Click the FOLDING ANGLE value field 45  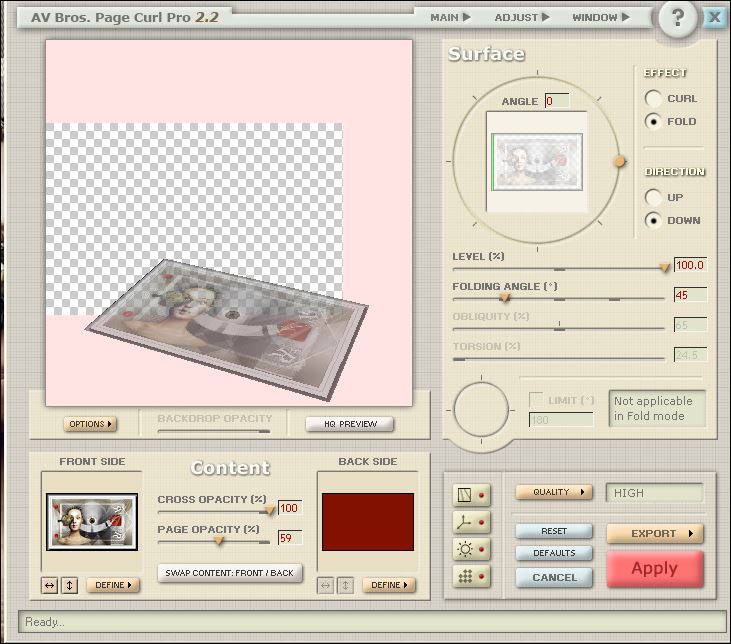pos(690,295)
